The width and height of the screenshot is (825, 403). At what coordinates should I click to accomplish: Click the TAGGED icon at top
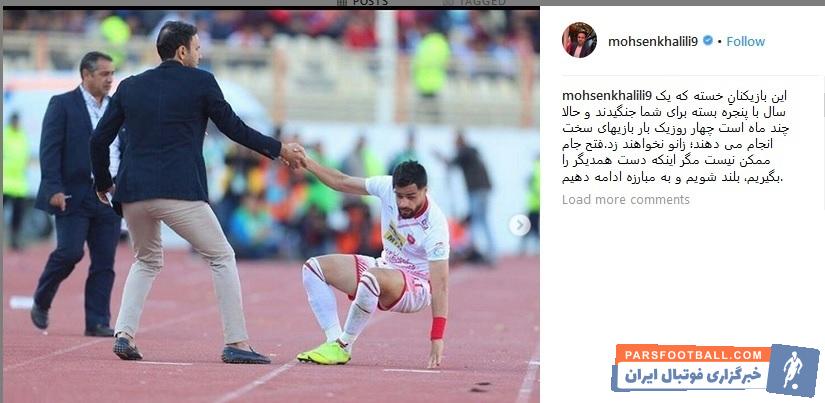pyautogui.click(x=448, y=3)
